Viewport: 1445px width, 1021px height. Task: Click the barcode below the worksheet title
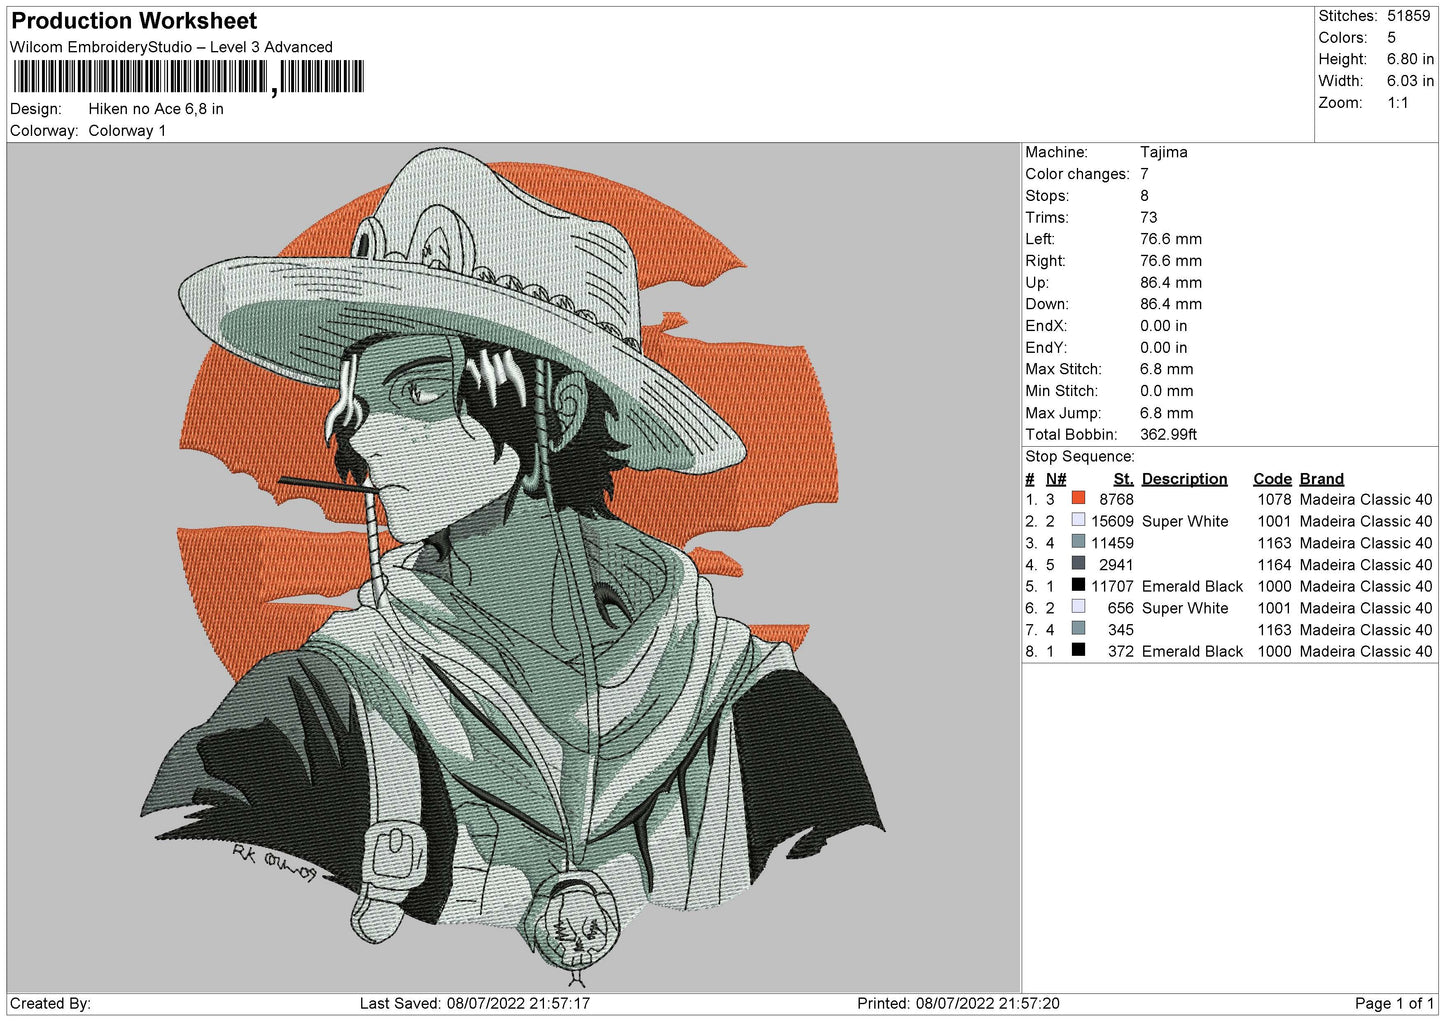click(188, 77)
